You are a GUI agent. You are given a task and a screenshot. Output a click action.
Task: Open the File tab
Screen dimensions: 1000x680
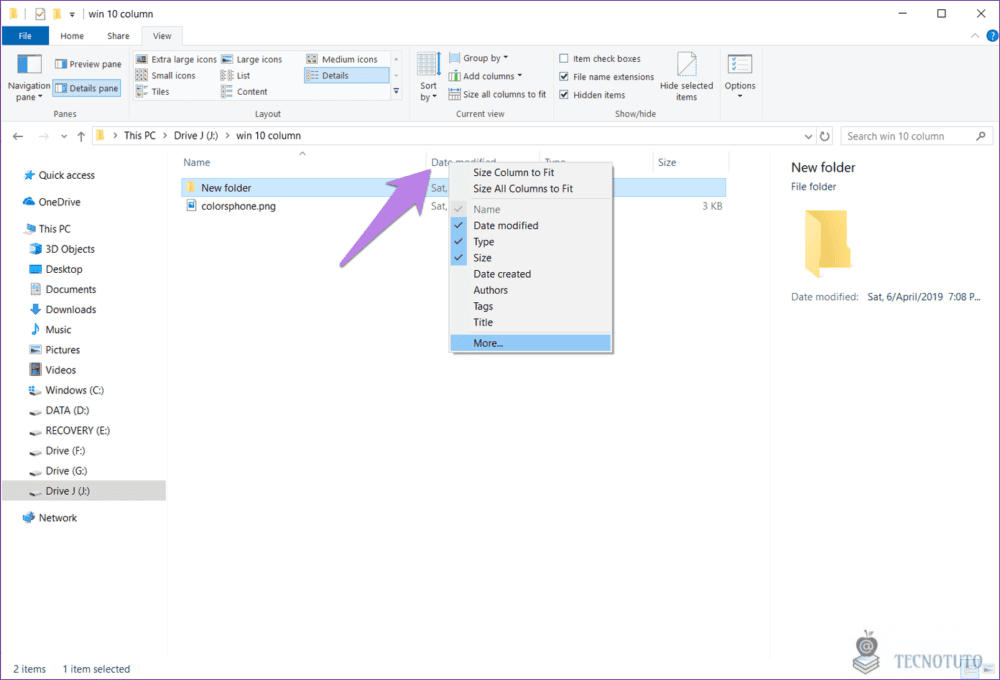pos(25,36)
